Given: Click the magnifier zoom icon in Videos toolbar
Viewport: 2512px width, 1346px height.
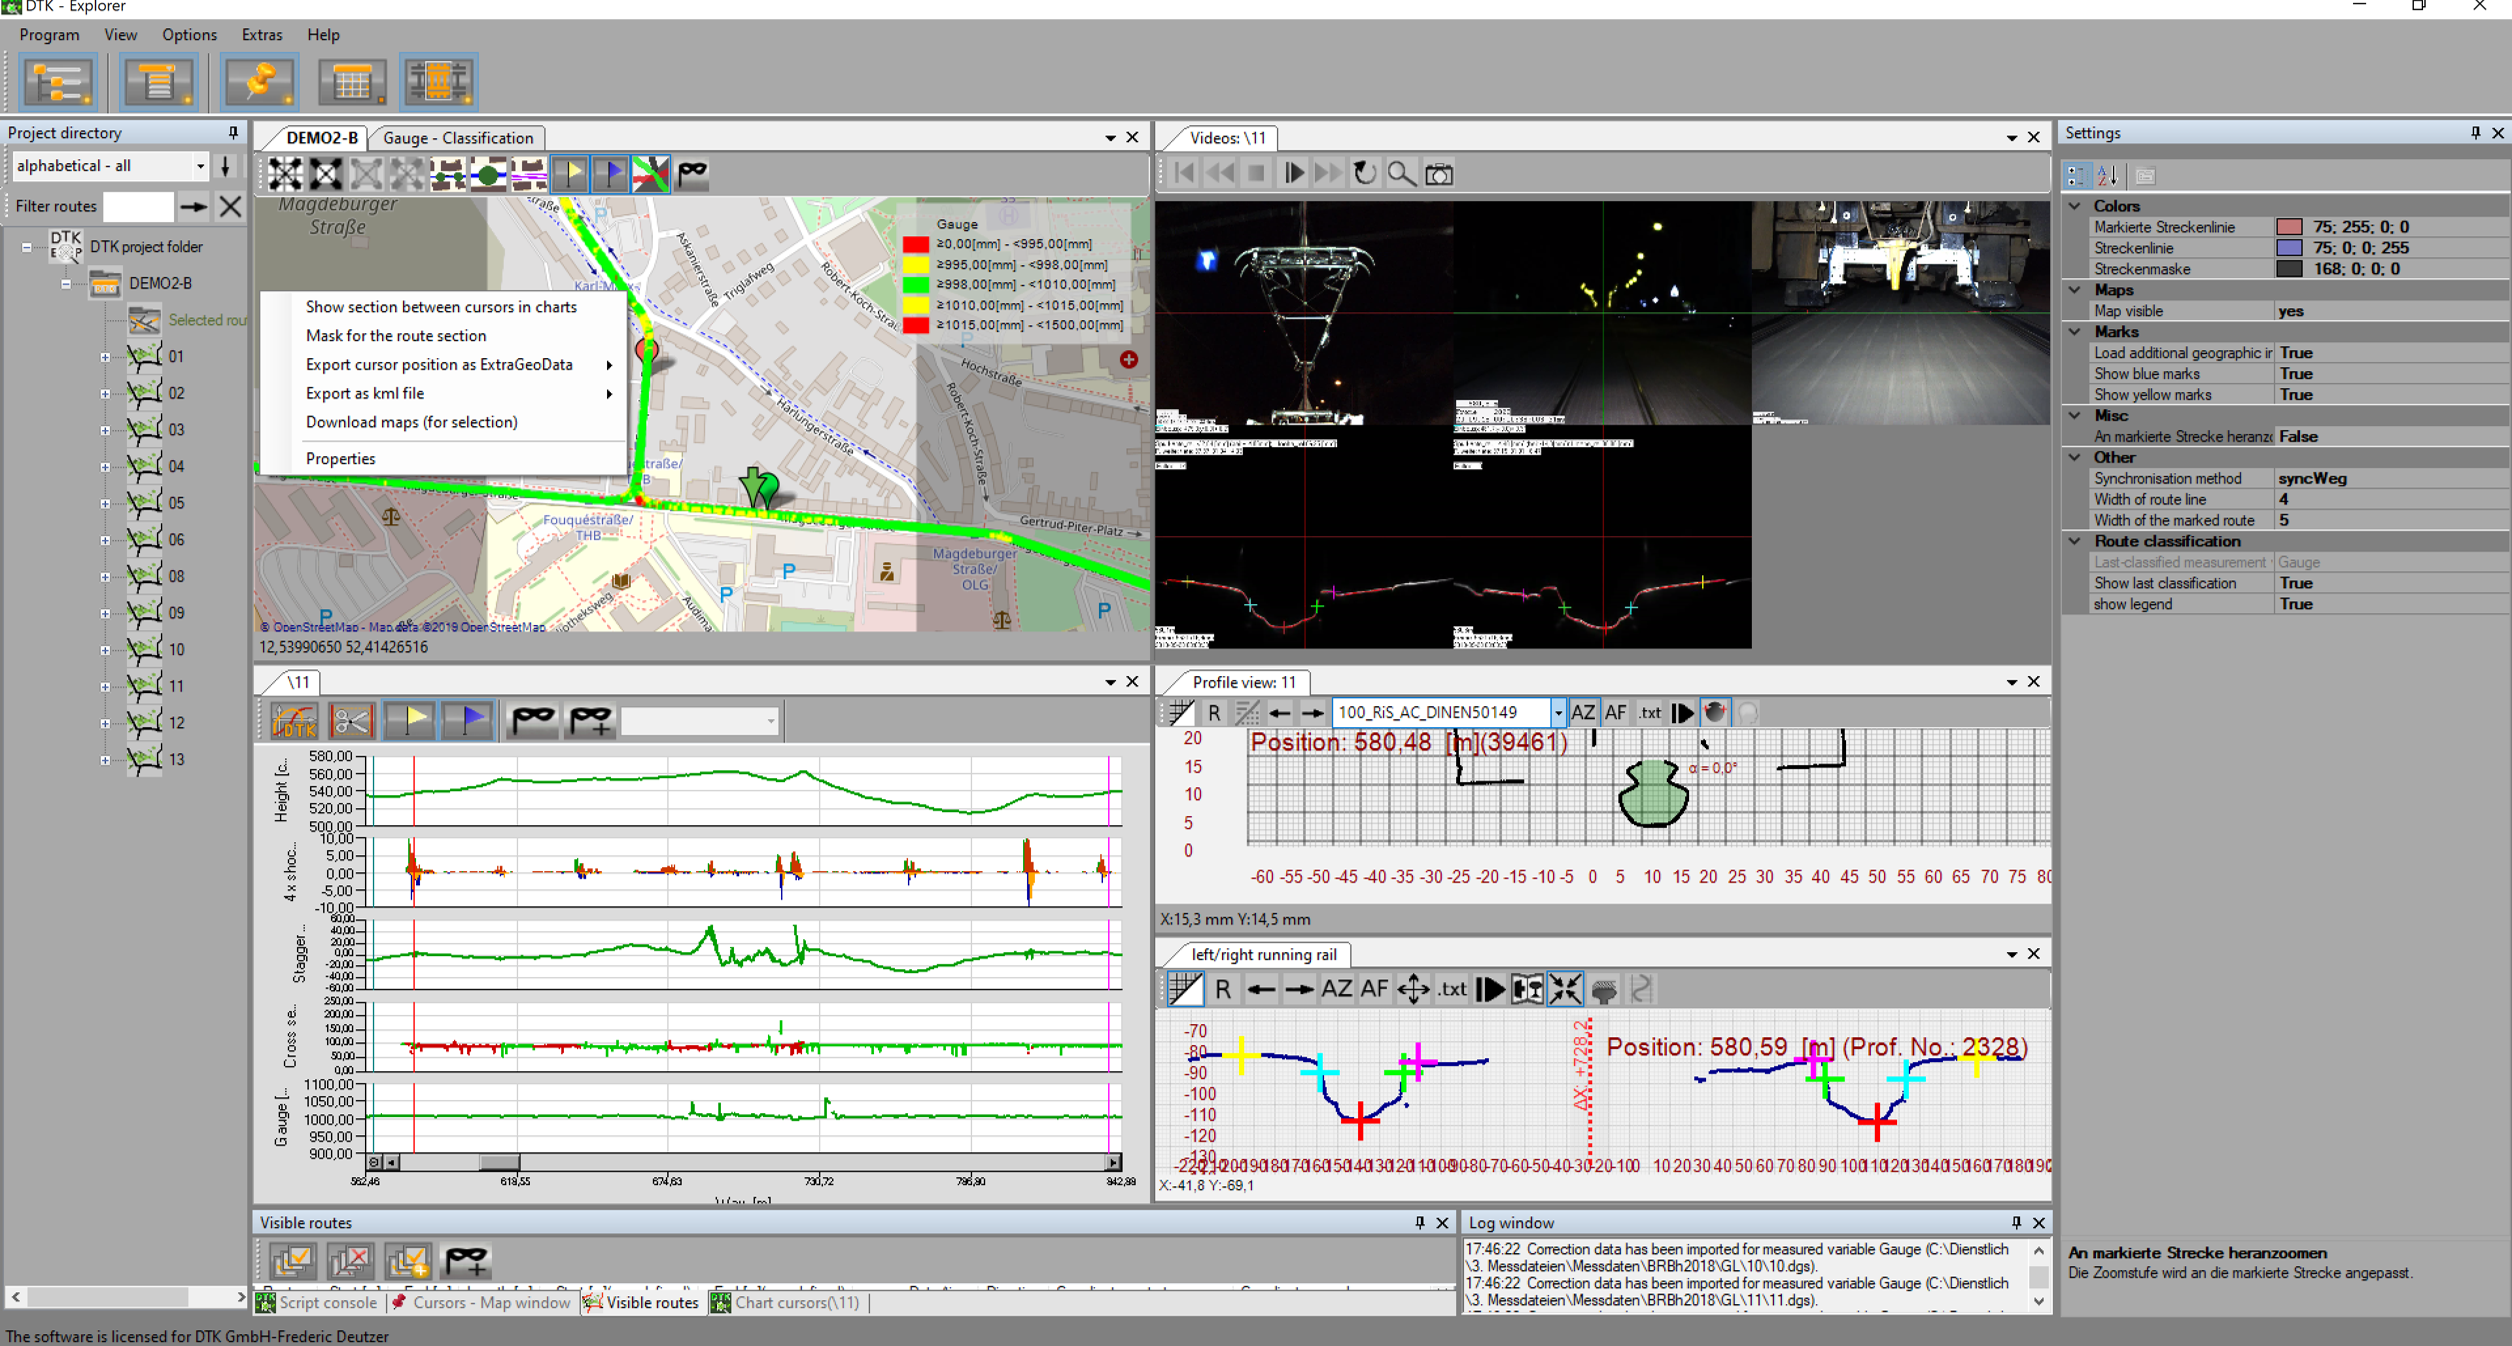Looking at the screenshot, I should coord(1401,174).
